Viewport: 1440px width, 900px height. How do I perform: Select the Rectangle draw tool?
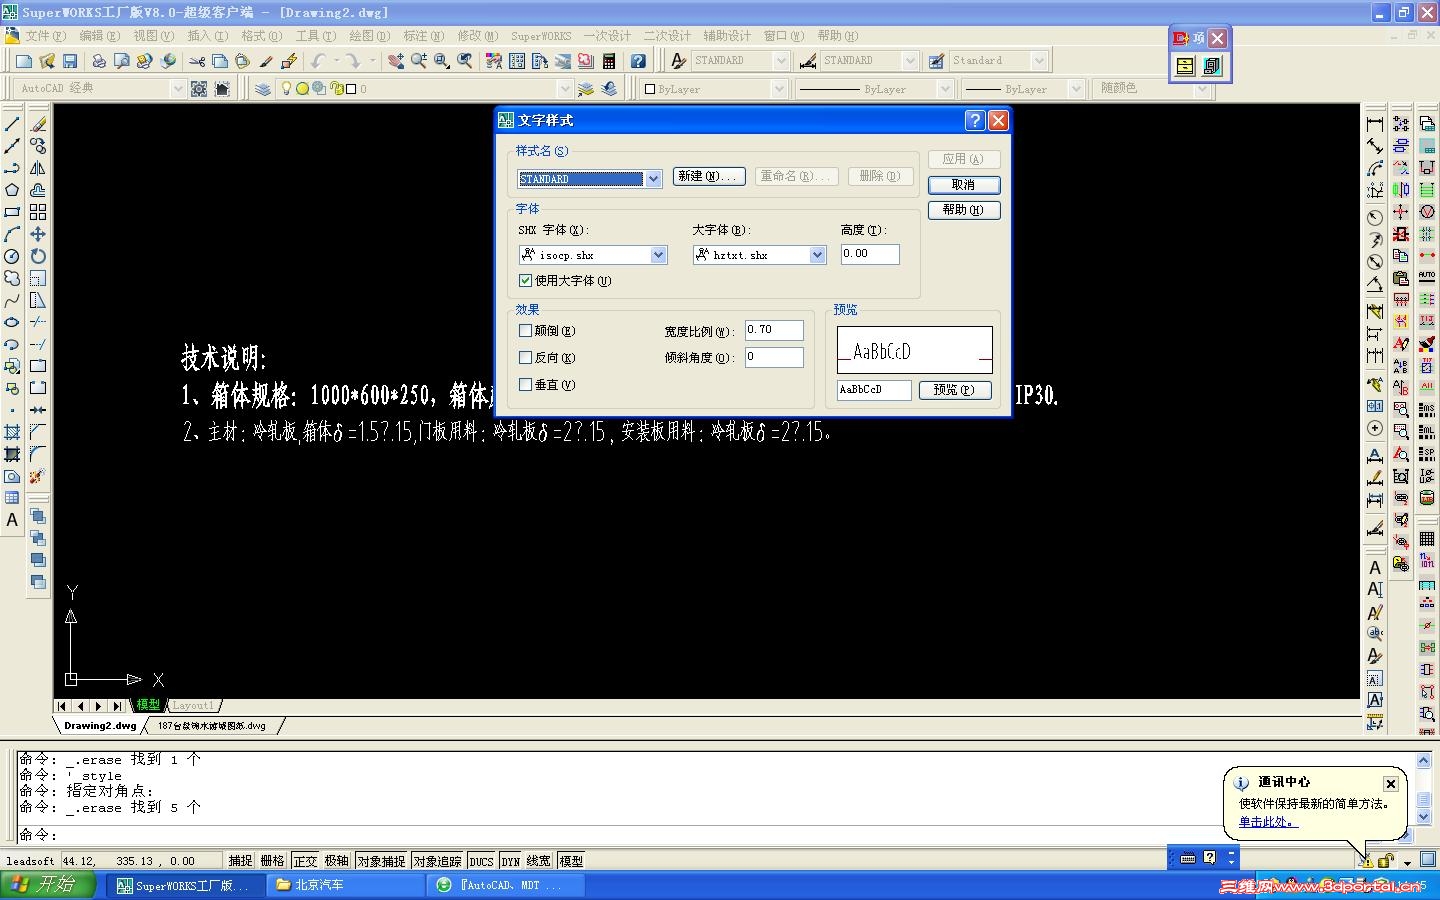tap(12, 212)
